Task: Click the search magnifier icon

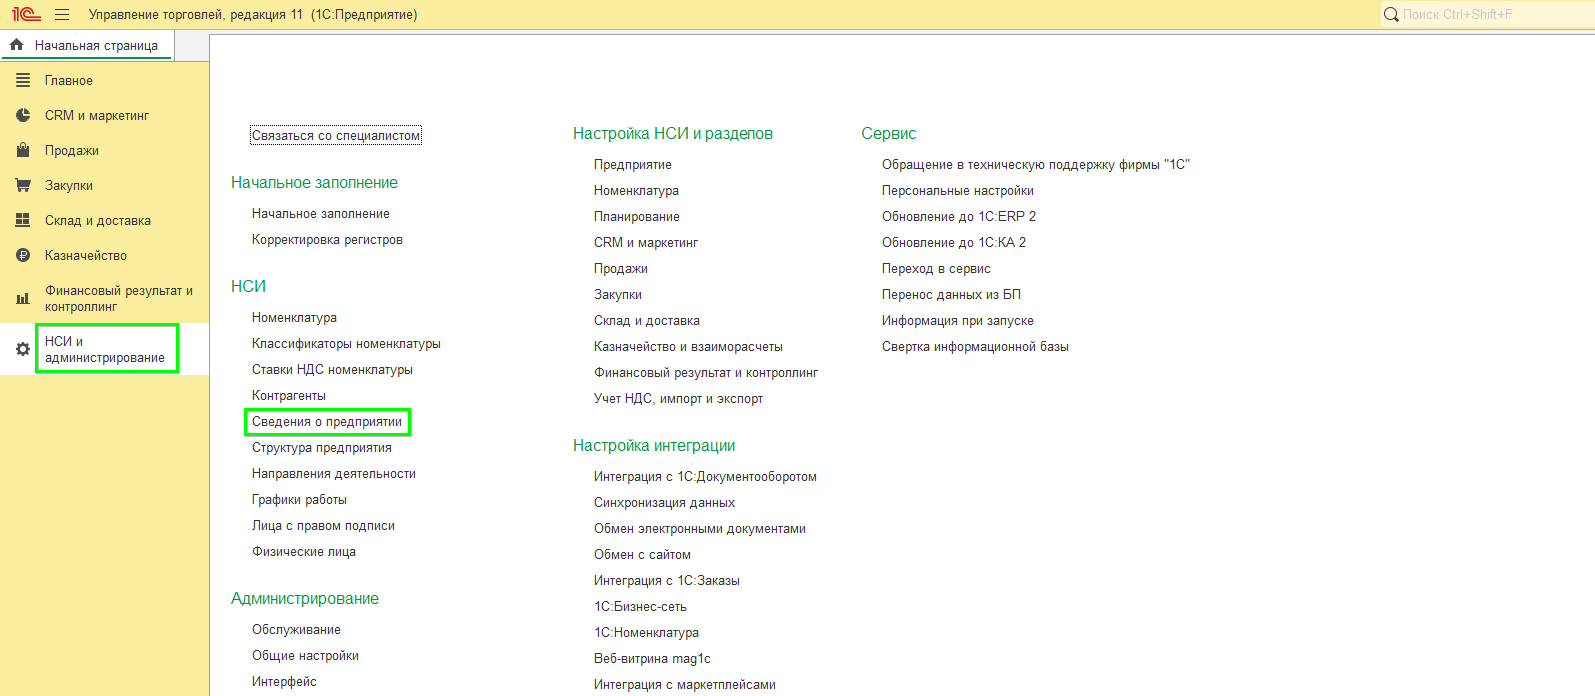Action: [1391, 14]
